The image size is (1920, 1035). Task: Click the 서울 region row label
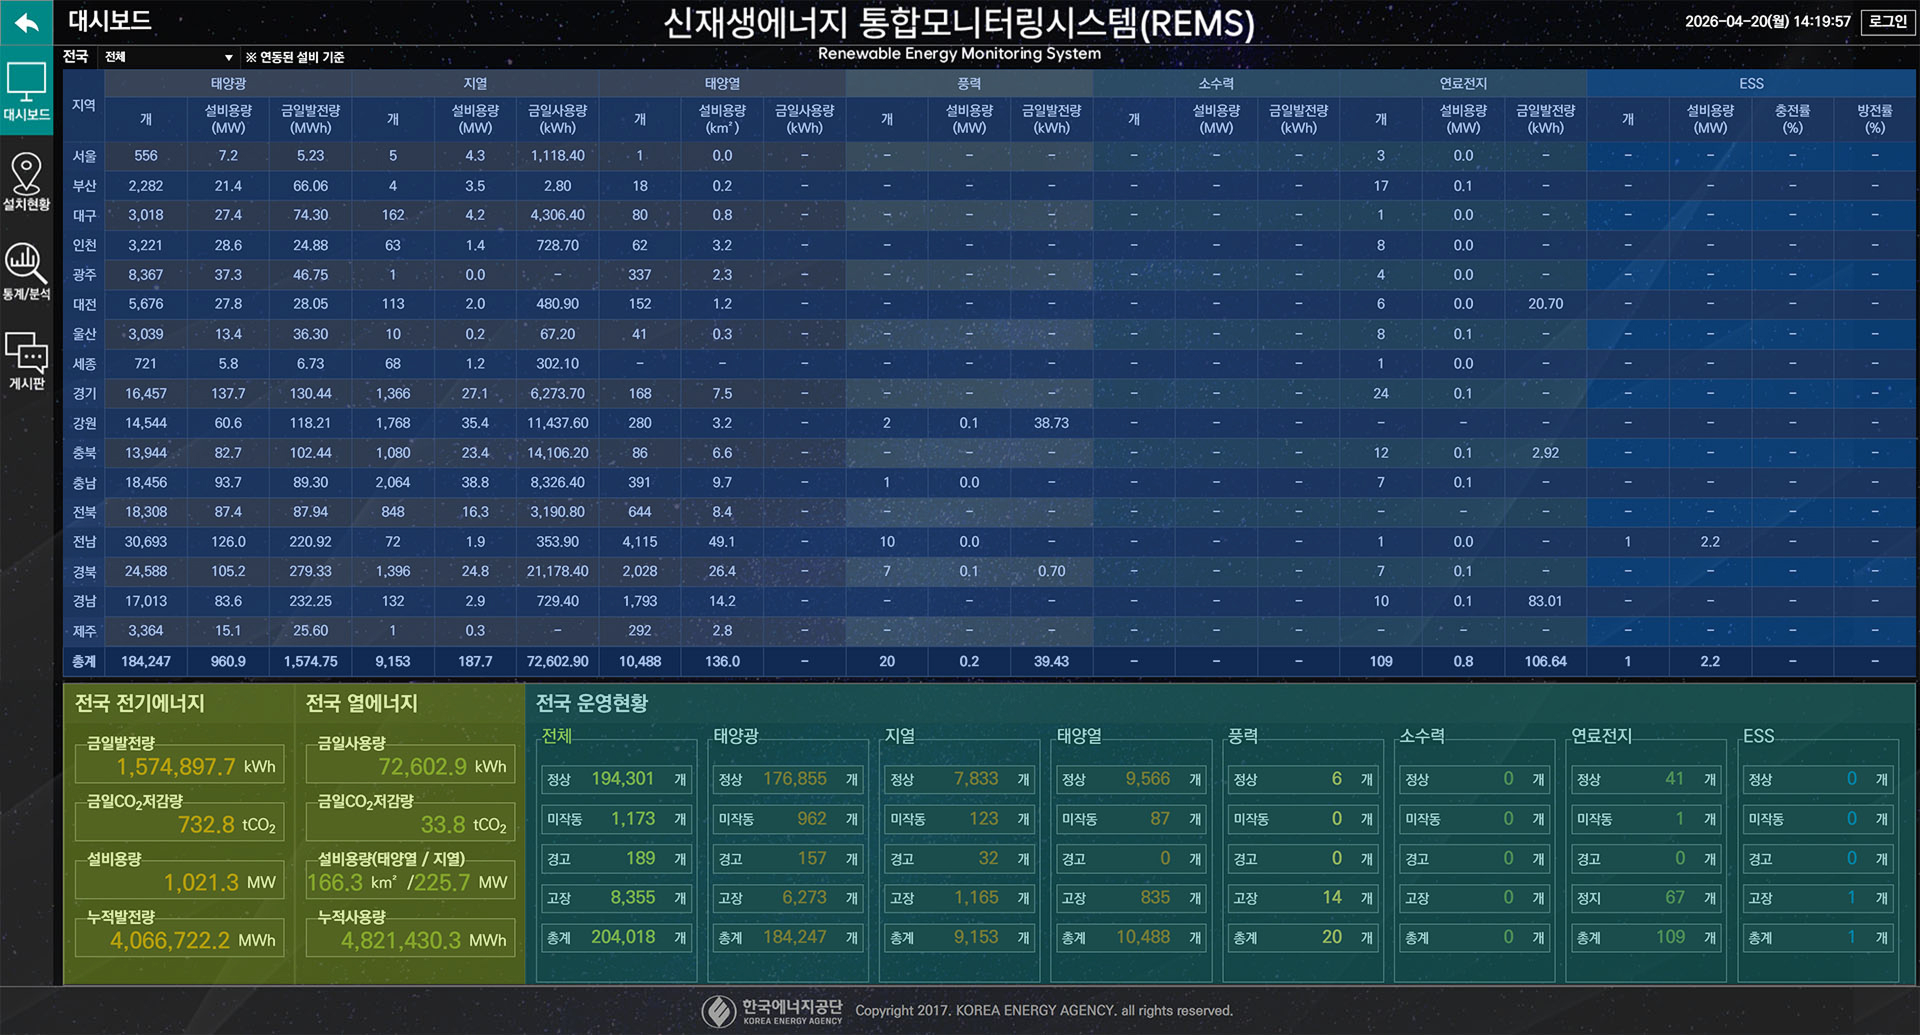coord(84,156)
